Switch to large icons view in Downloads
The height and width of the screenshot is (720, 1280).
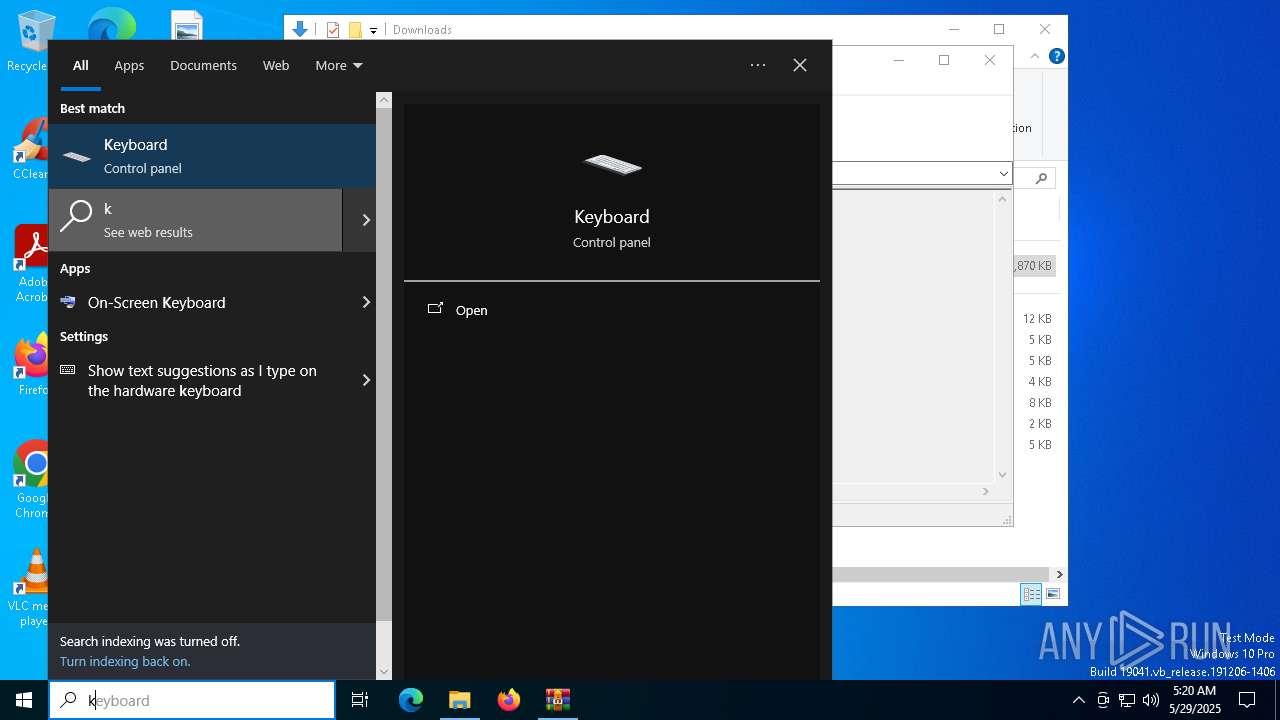pyautogui.click(x=1052, y=595)
